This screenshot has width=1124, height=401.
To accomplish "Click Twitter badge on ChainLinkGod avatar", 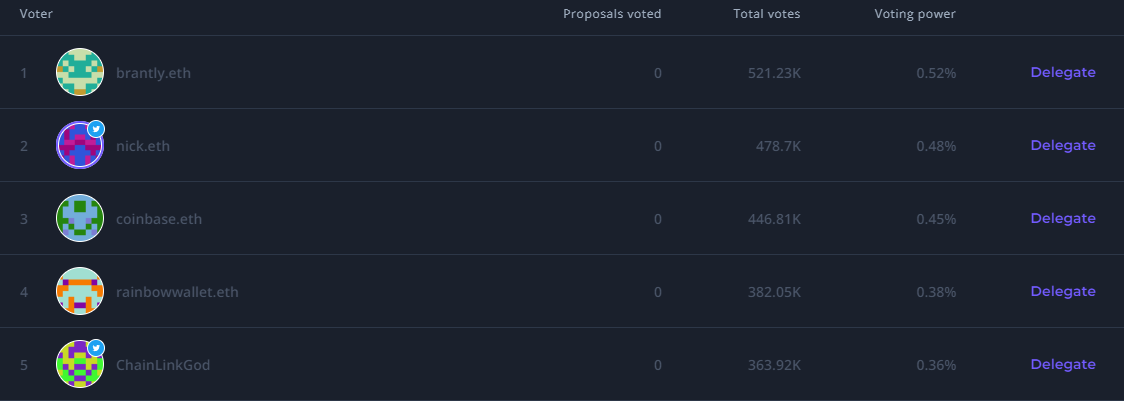I will [x=96, y=349].
